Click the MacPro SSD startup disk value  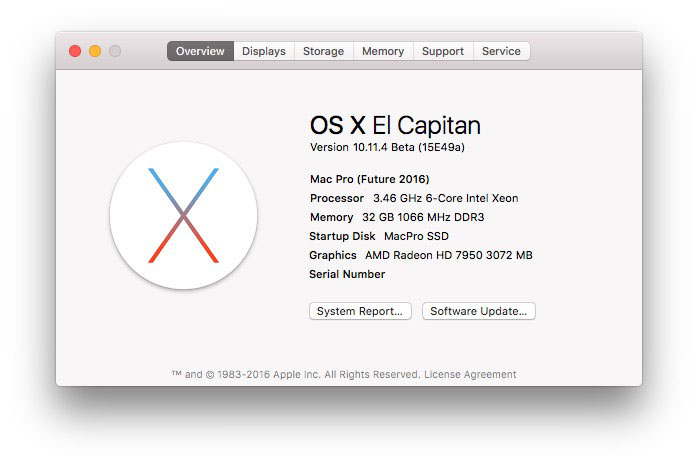tap(416, 236)
